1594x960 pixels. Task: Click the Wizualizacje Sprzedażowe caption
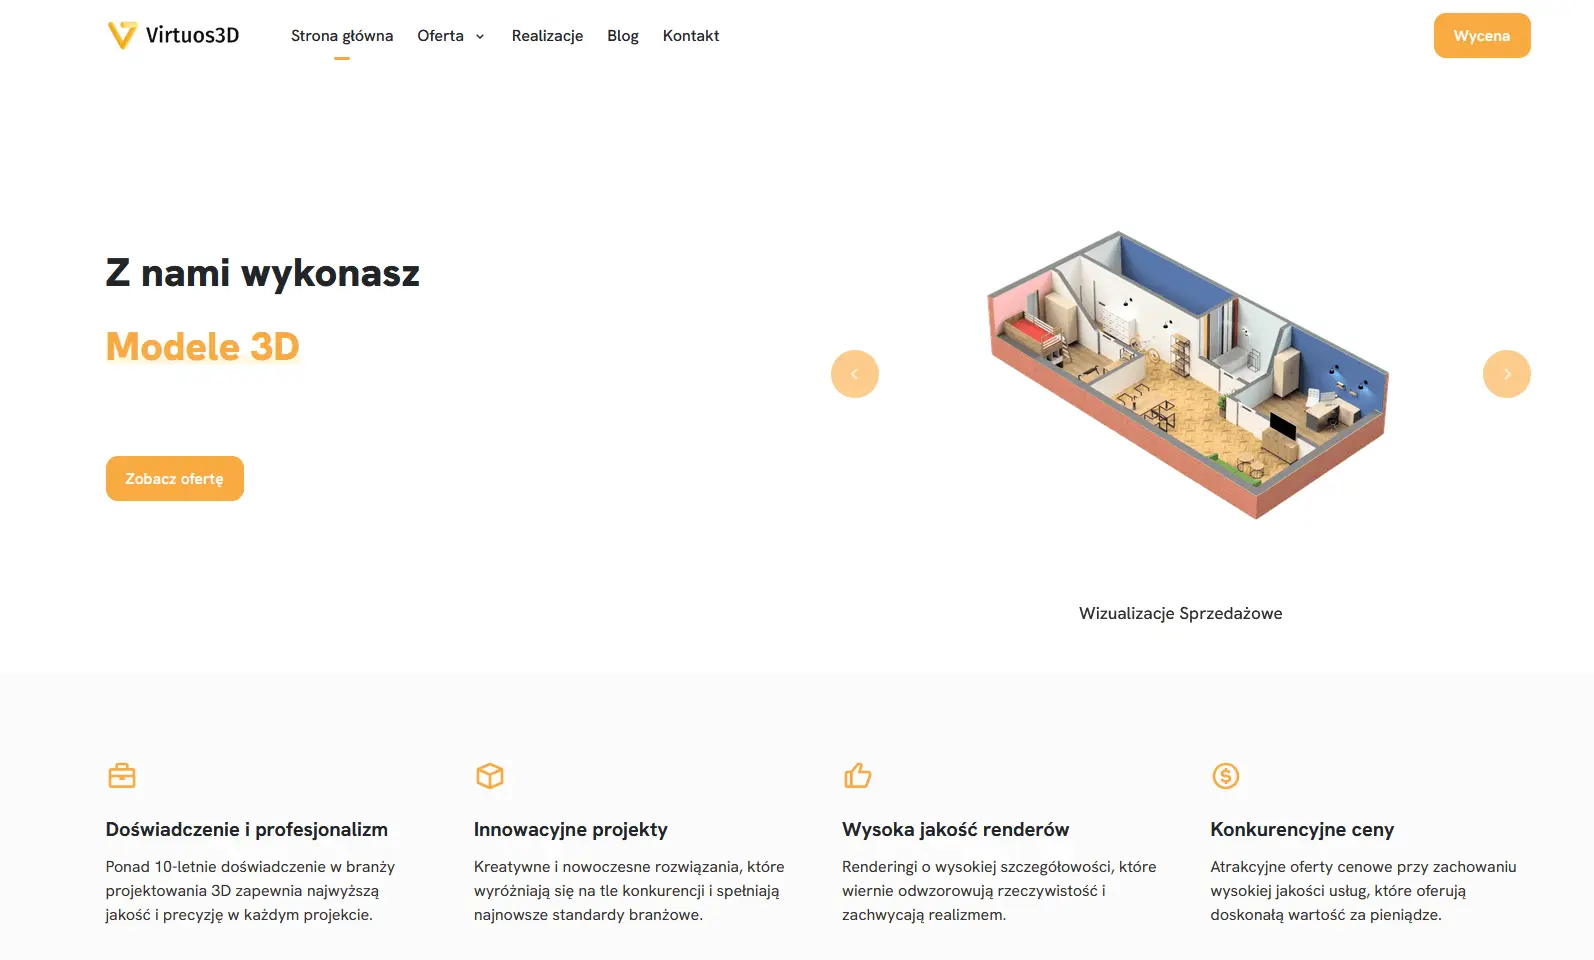pos(1180,613)
